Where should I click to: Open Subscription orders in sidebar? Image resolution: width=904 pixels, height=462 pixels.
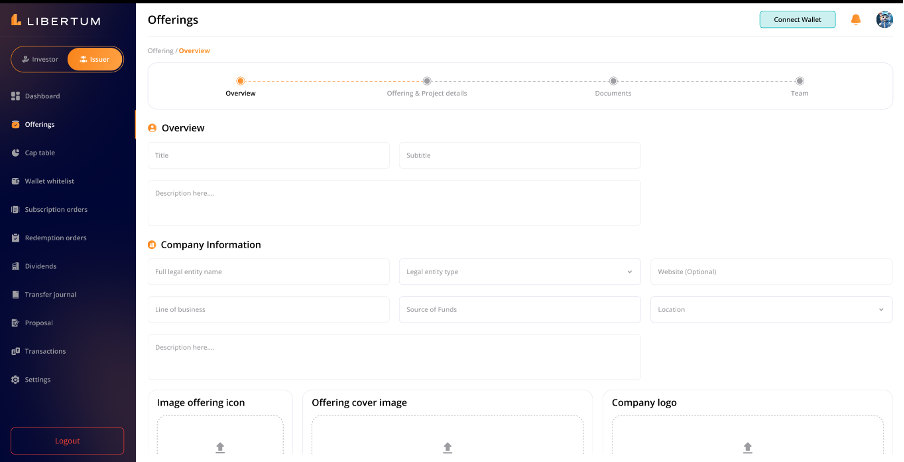pyautogui.click(x=56, y=210)
